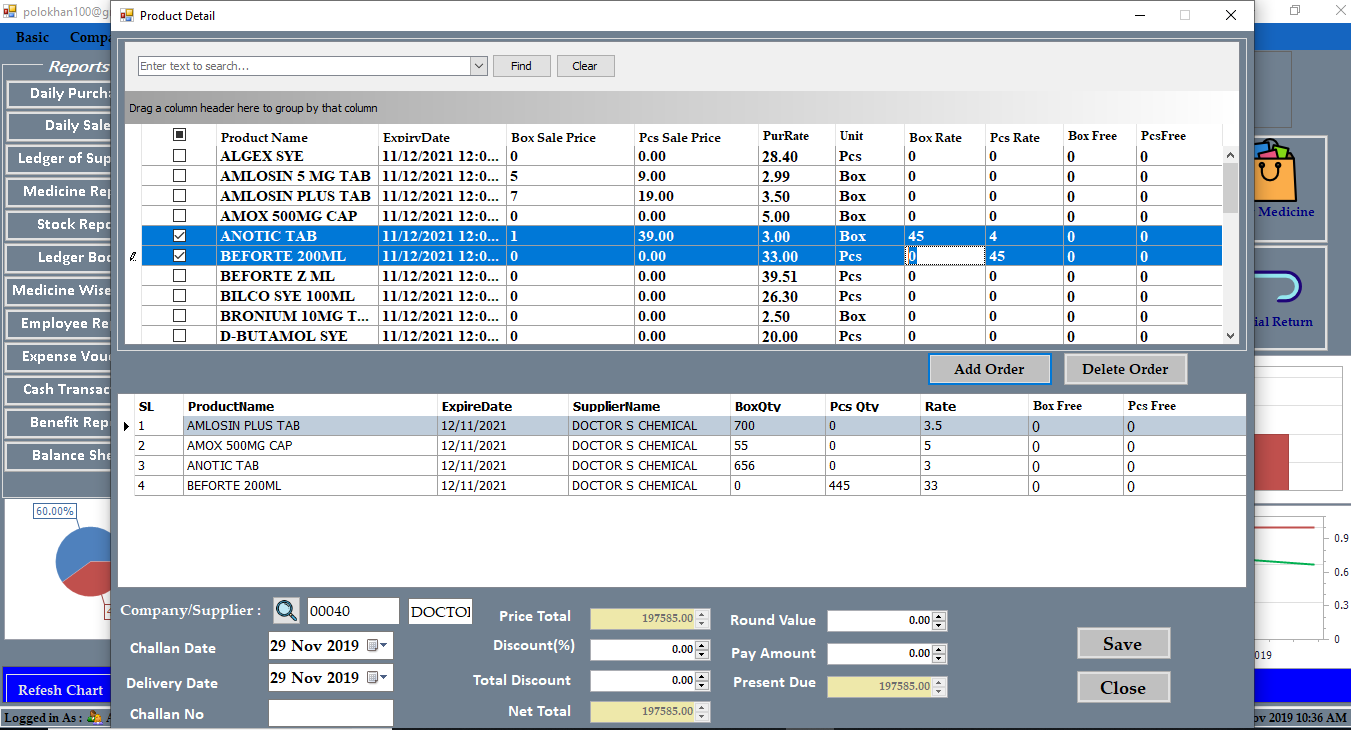1351x730 pixels.
Task: Check the ALGEX SYE row checkbox
Action: tap(180, 156)
